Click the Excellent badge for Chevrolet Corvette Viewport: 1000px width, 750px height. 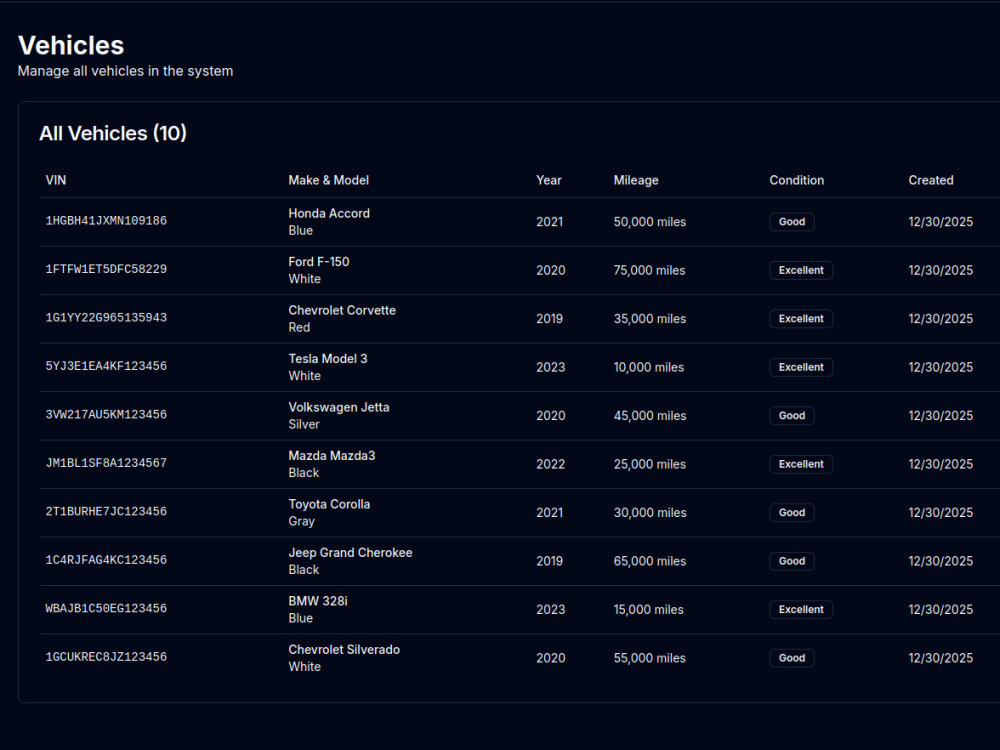tap(801, 319)
